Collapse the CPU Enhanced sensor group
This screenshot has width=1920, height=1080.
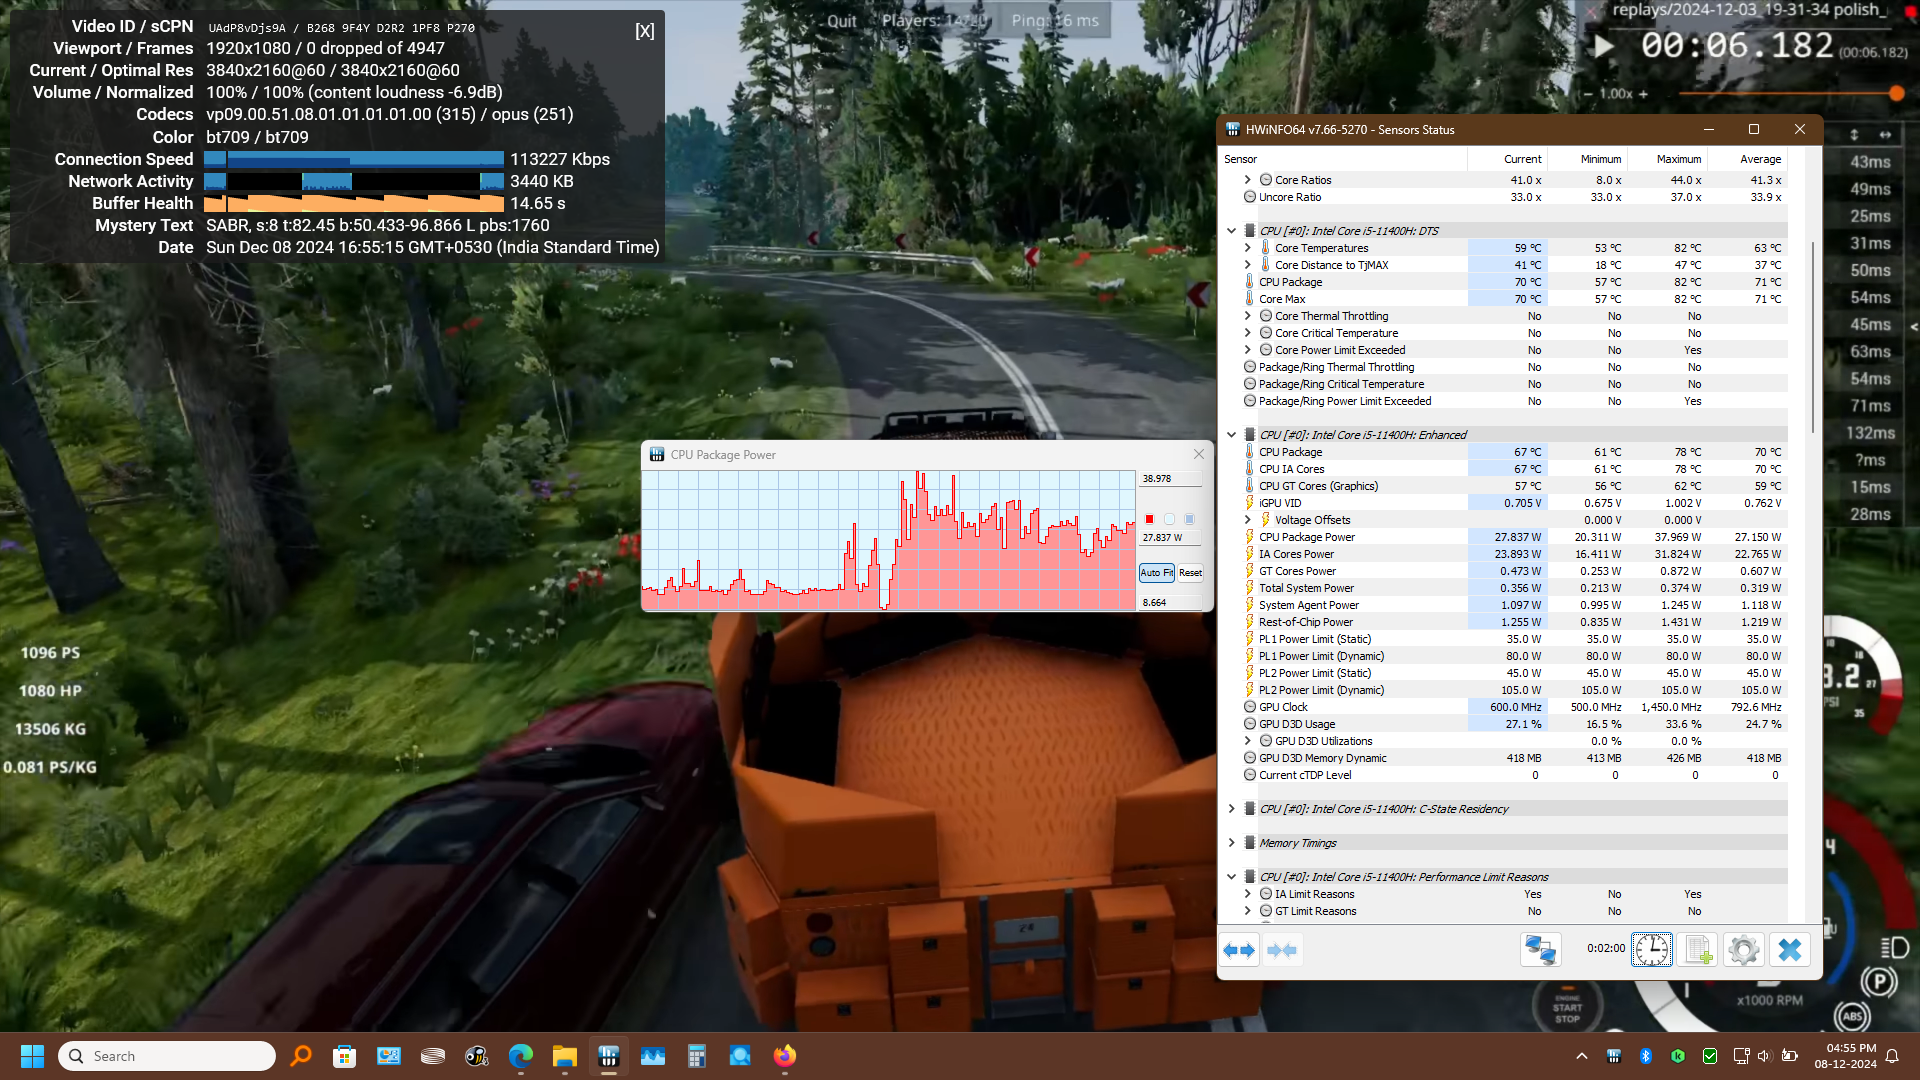(1232, 435)
